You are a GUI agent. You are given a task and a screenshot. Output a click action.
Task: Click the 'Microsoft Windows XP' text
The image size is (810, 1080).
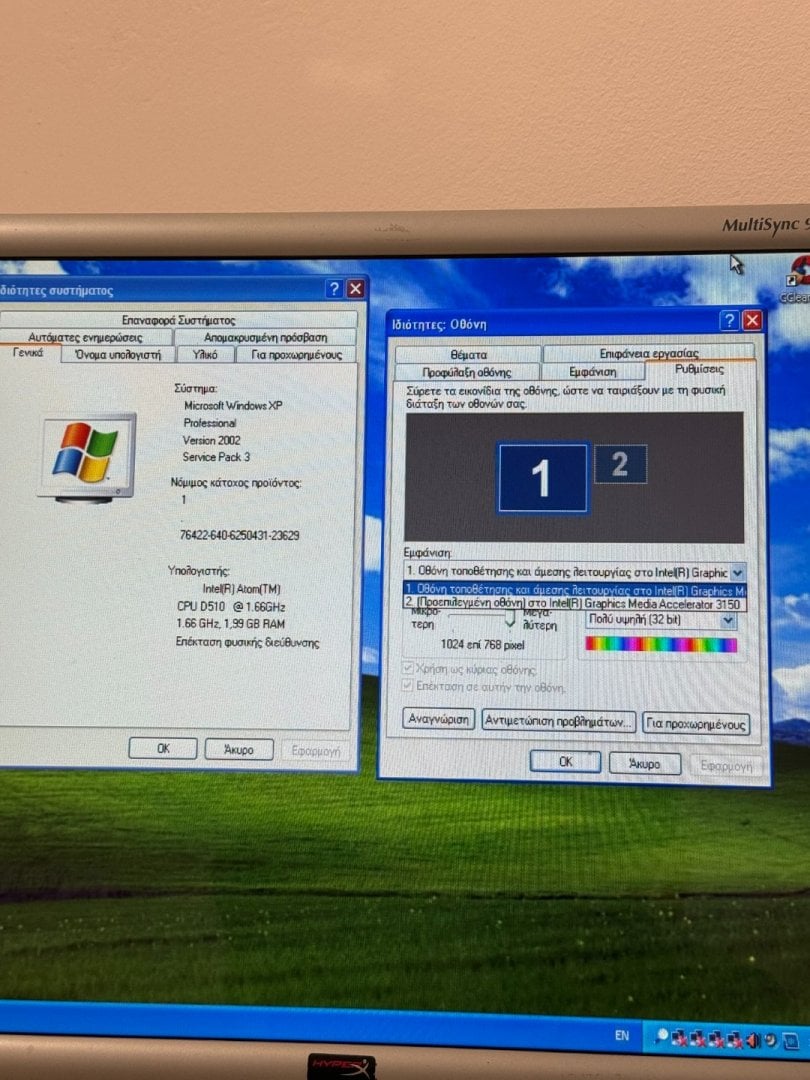tap(233, 405)
